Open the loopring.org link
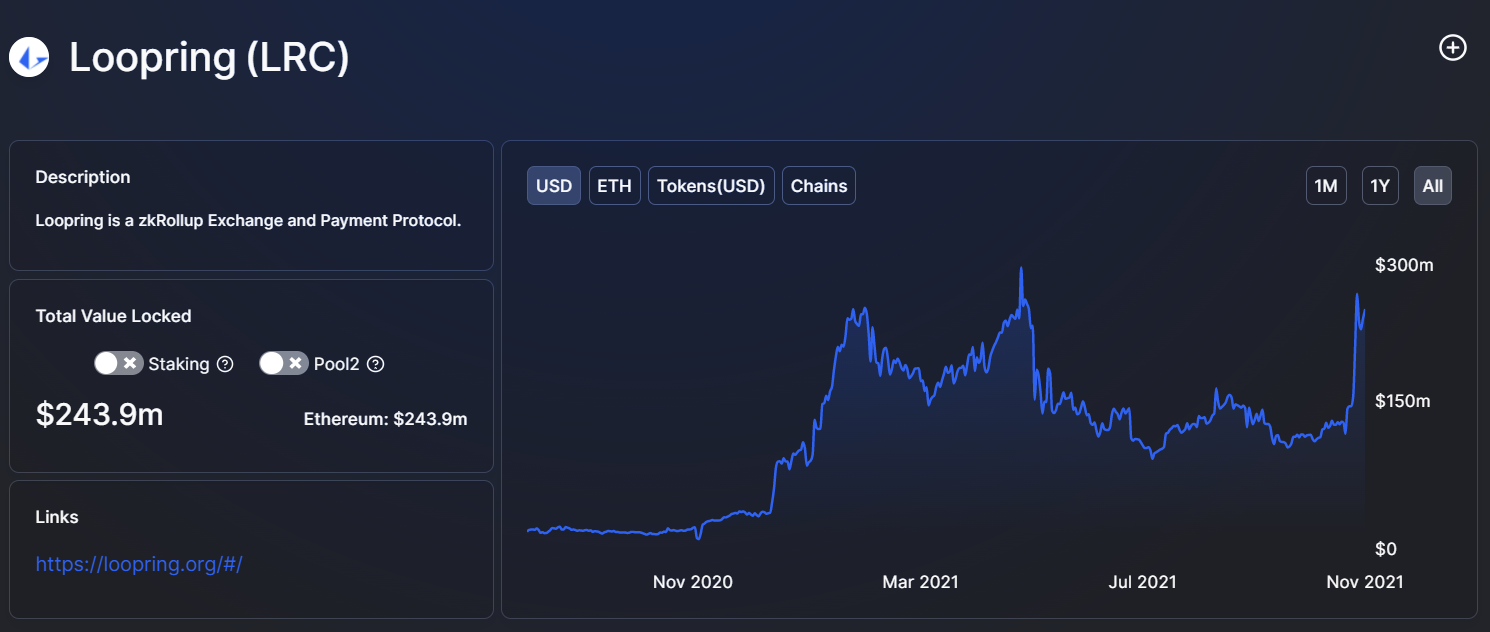The height and width of the screenshot is (632, 1490). click(x=139, y=564)
